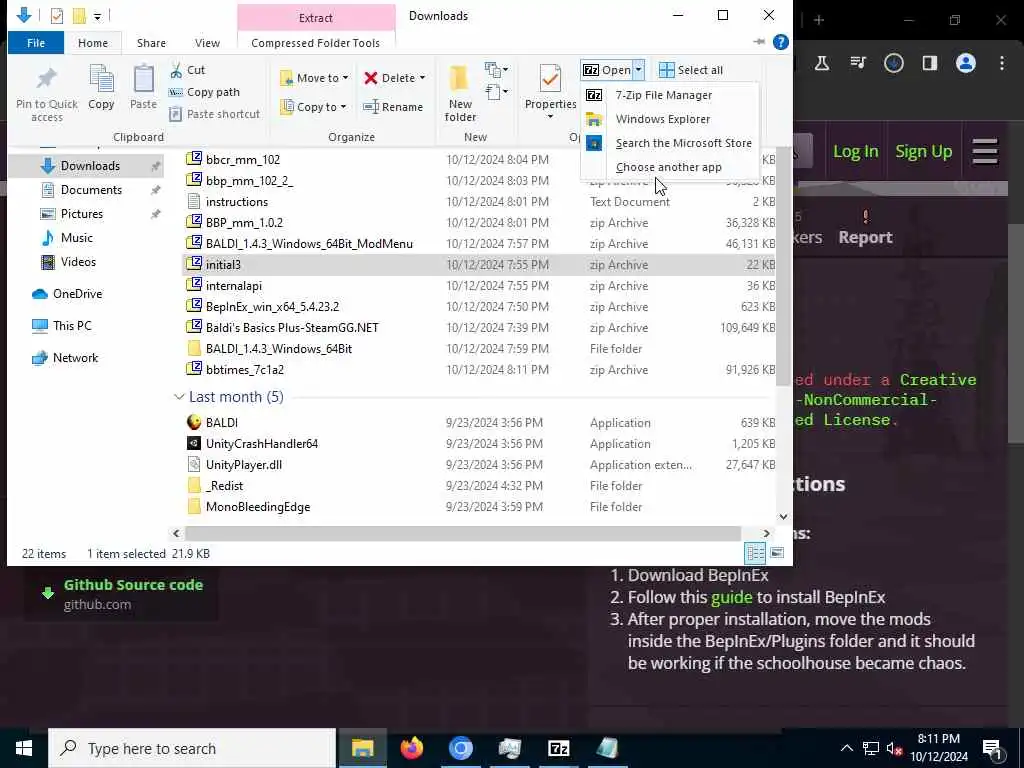Click the Windows Start button
Image resolution: width=1024 pixels, height=768 pixels.
tap(24, 748)
